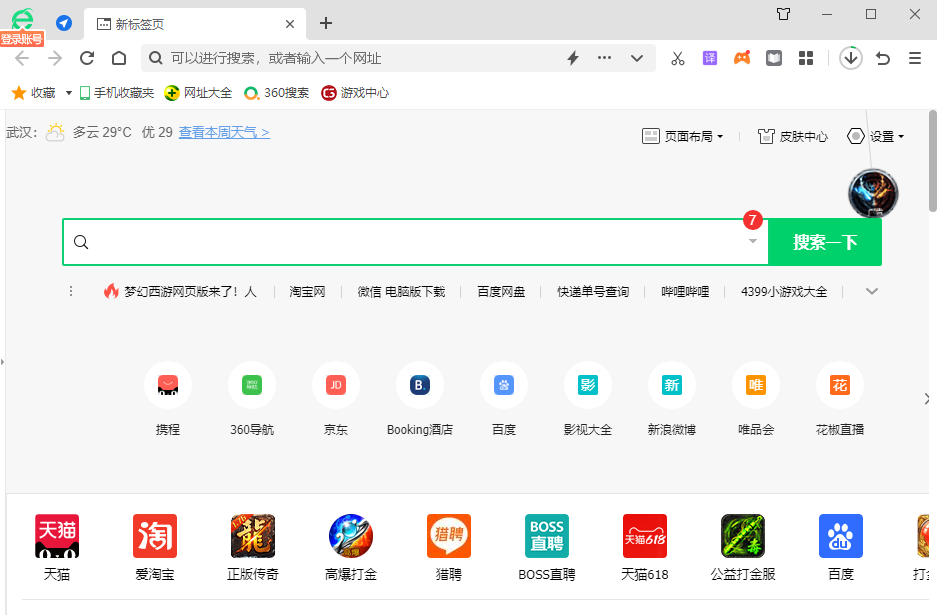This screenshot has height=615, width=937.
Task: Open the 百度网盘 link
Action: tap(501, 291)
